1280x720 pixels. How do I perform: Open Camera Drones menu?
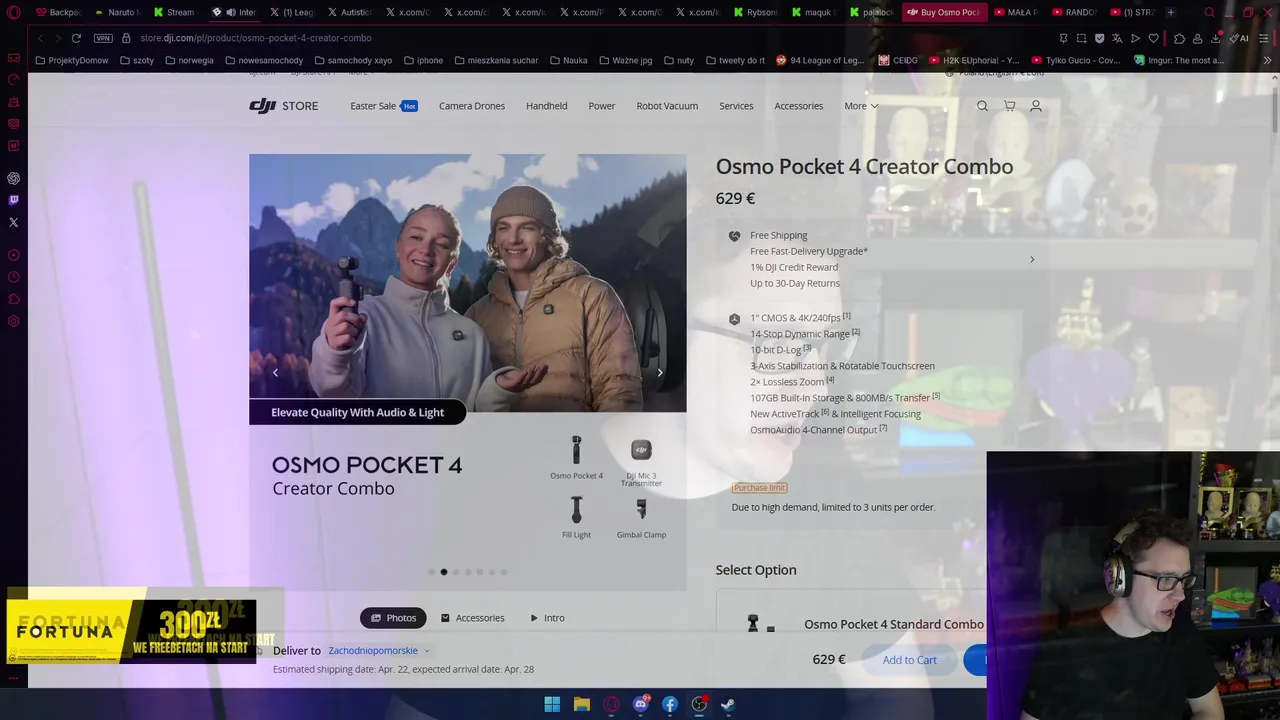pyautogui.click(x=472, y=106)
